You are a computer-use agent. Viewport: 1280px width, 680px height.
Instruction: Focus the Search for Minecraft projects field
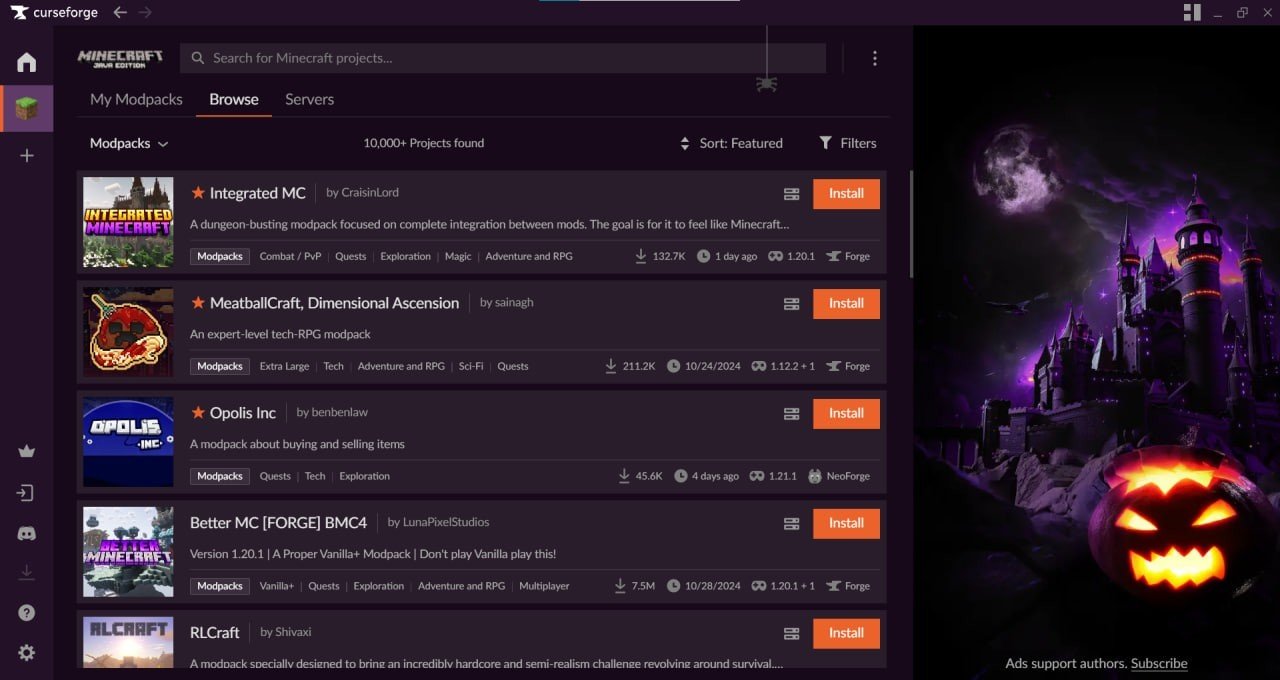(503, 58)
